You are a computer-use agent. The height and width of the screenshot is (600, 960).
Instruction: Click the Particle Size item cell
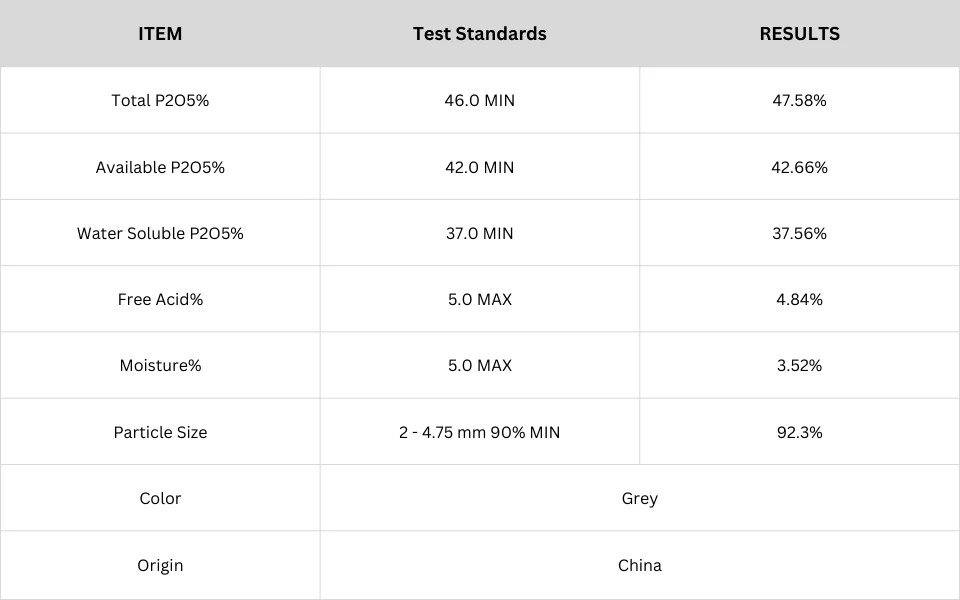point(160,432)
